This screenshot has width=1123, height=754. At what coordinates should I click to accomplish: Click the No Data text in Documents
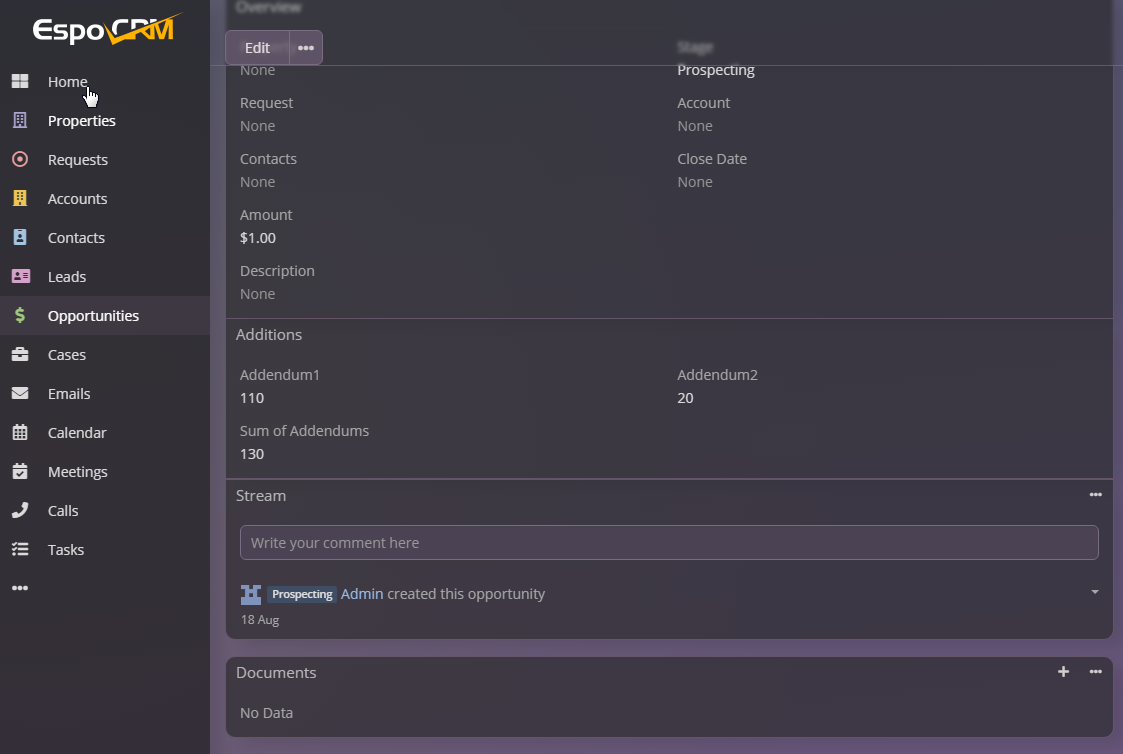[266, 712]
